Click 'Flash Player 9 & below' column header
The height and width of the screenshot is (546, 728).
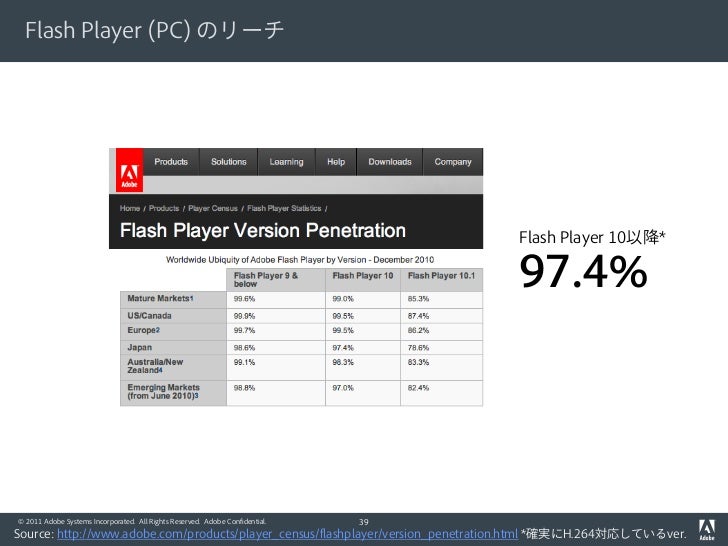pos(276,280)
